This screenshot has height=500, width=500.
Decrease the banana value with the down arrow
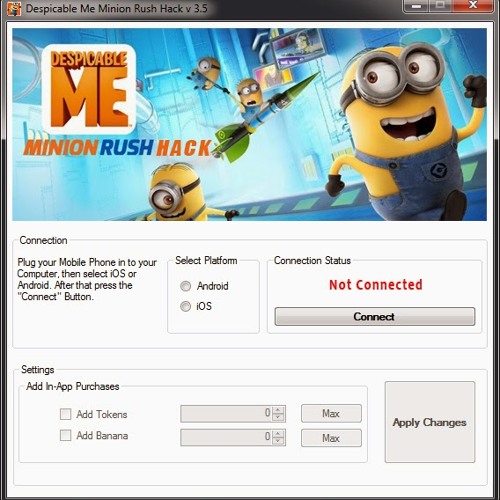(278, 441)
